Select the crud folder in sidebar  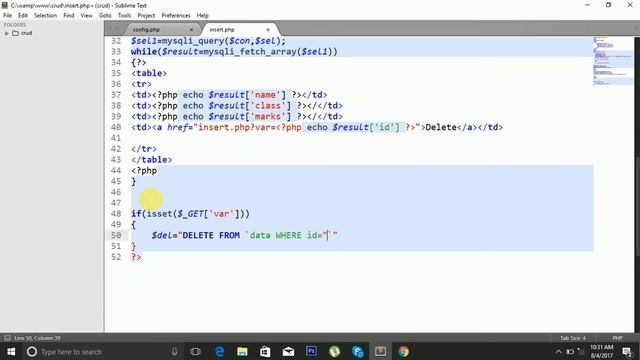click(x=27, y=33)
